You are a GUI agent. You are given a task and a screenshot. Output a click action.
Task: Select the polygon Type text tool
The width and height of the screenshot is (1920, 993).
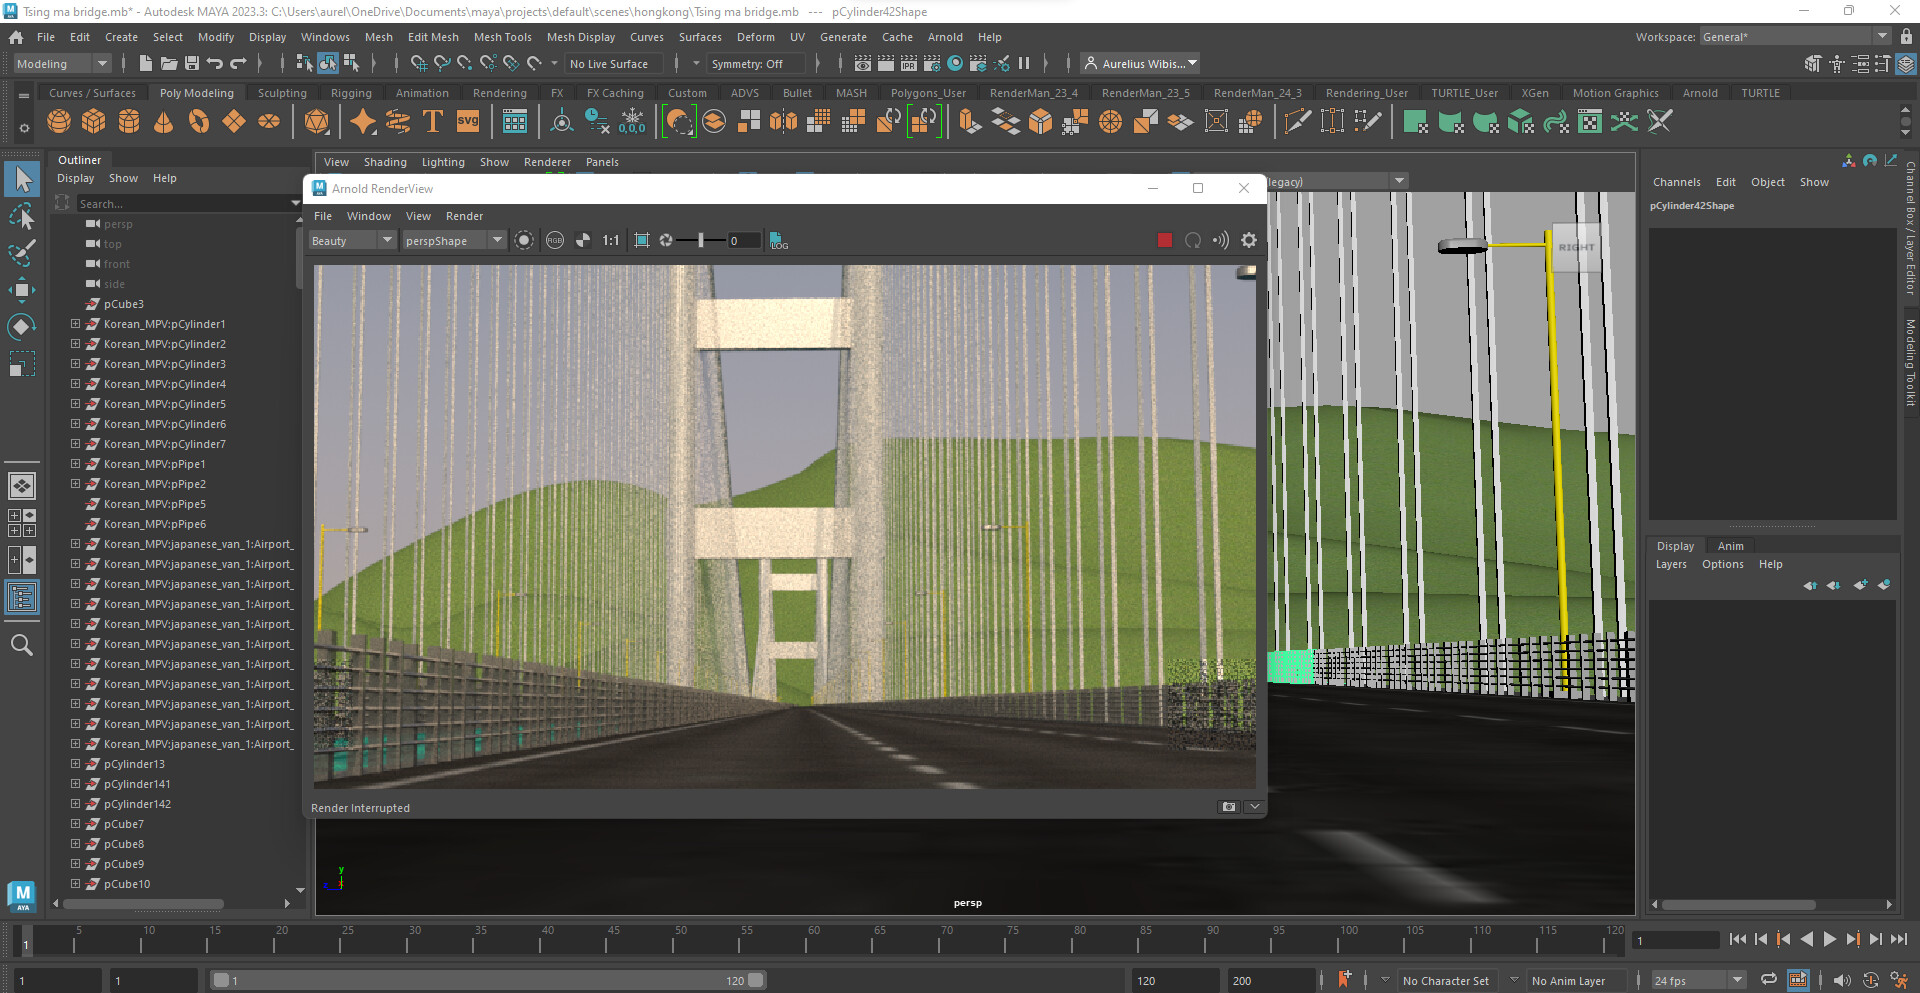pyautogui.click(x=432, y=121)
